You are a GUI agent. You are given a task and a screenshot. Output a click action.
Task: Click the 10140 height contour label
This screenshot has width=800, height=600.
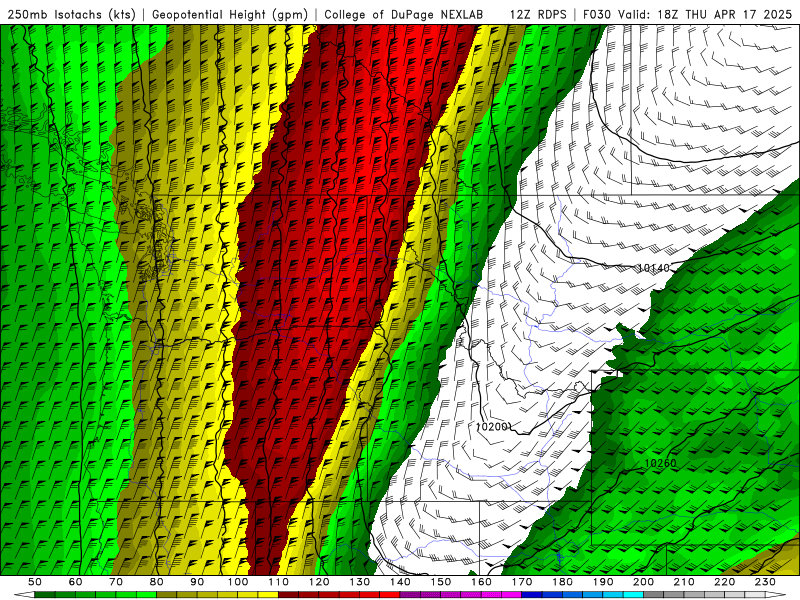click(654, 268)
